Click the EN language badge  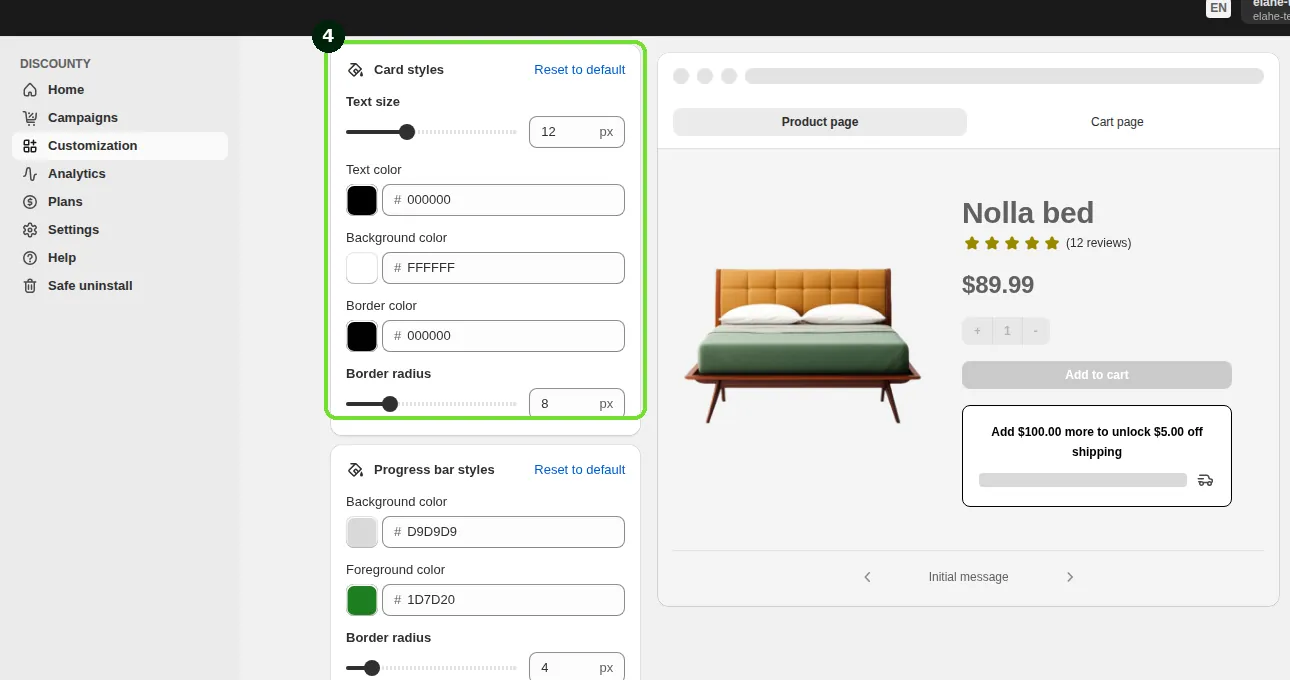[1218, 8]
